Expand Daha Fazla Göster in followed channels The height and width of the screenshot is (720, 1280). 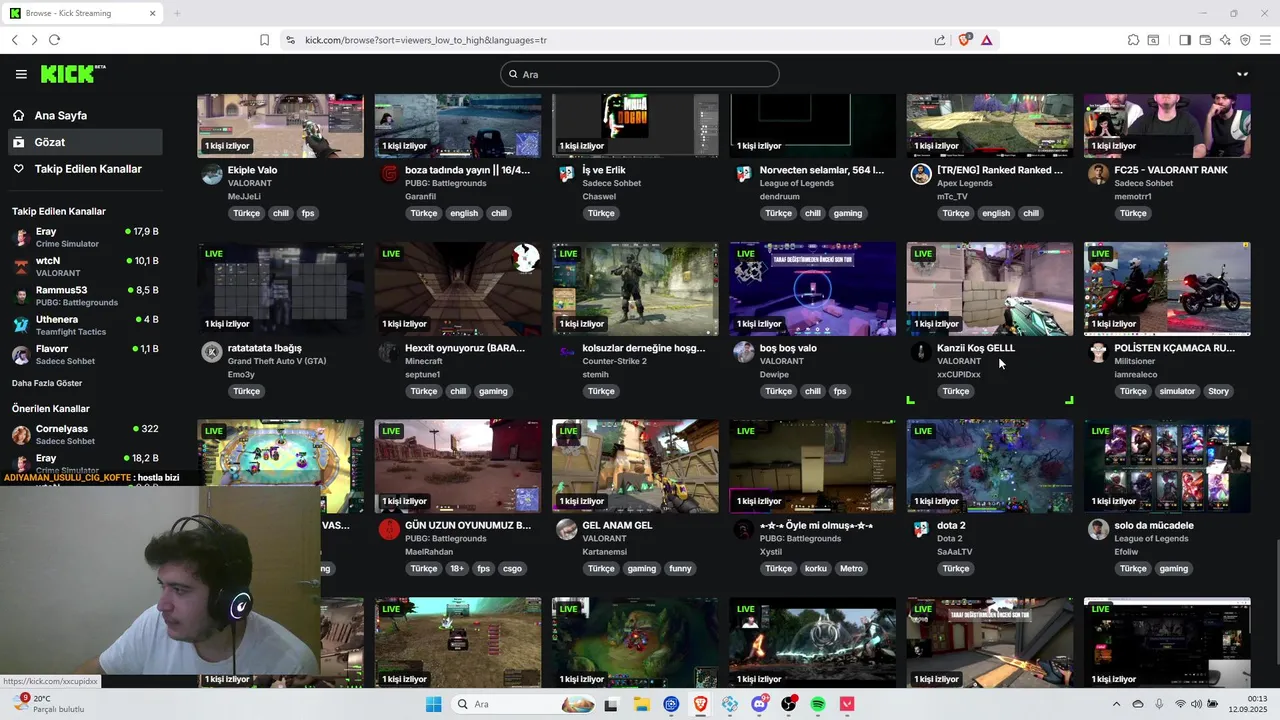47,383
